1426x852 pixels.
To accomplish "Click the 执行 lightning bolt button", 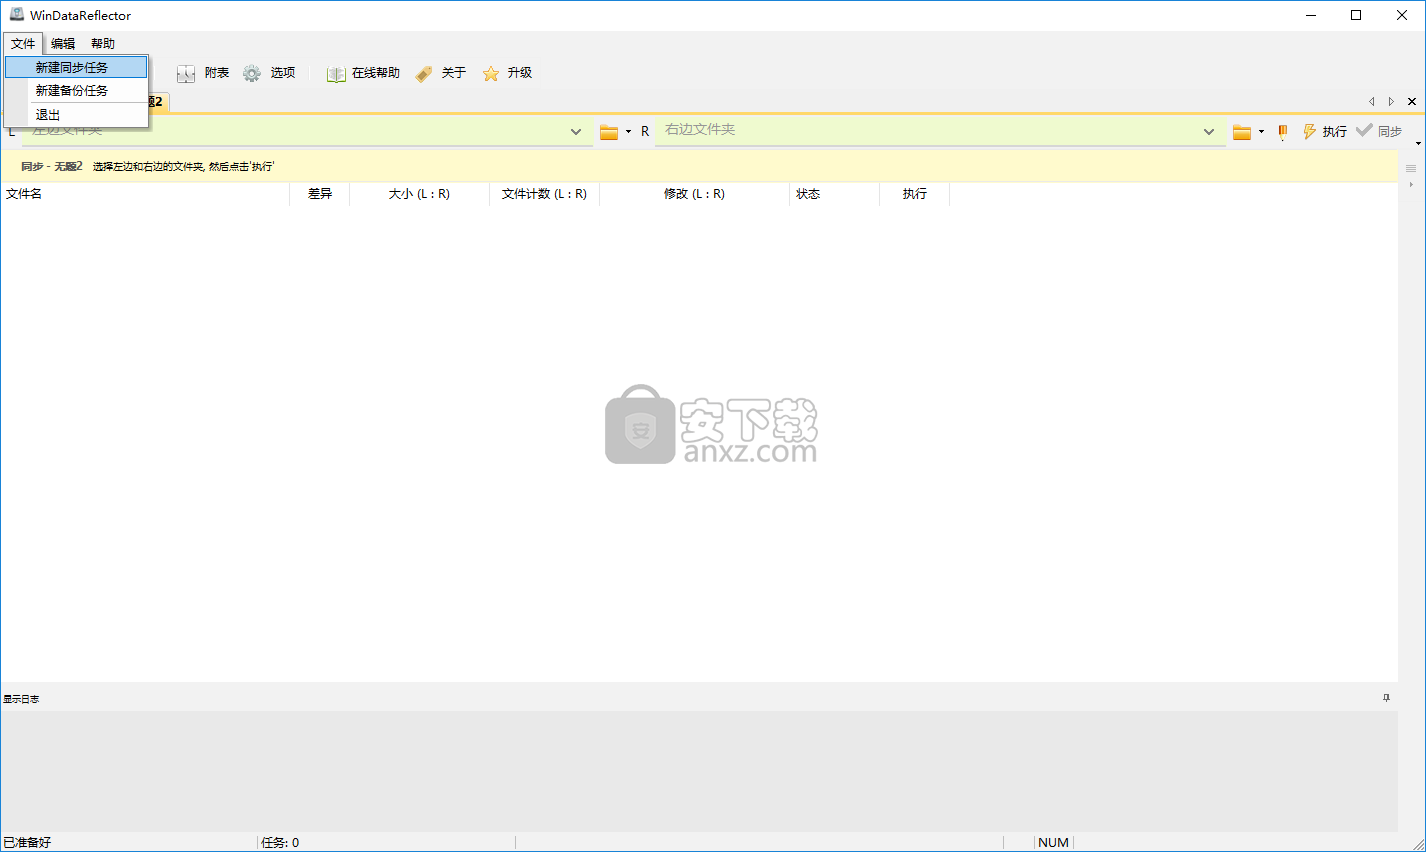I will pos(1324,132).
